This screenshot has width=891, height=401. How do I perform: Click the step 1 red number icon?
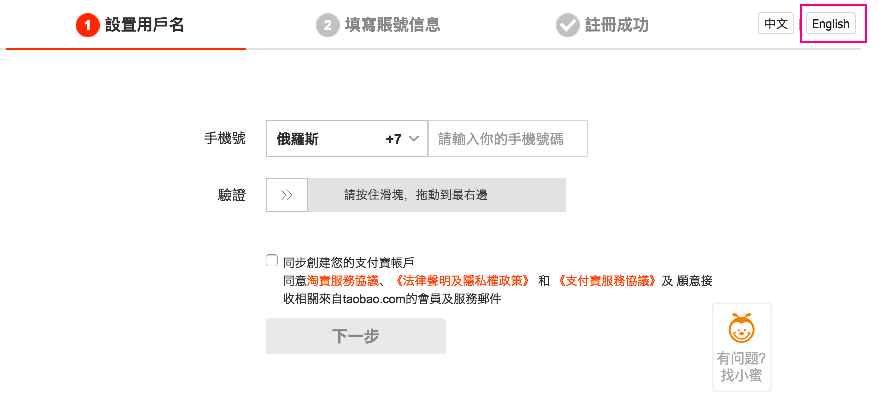click(x=88, y=25)
